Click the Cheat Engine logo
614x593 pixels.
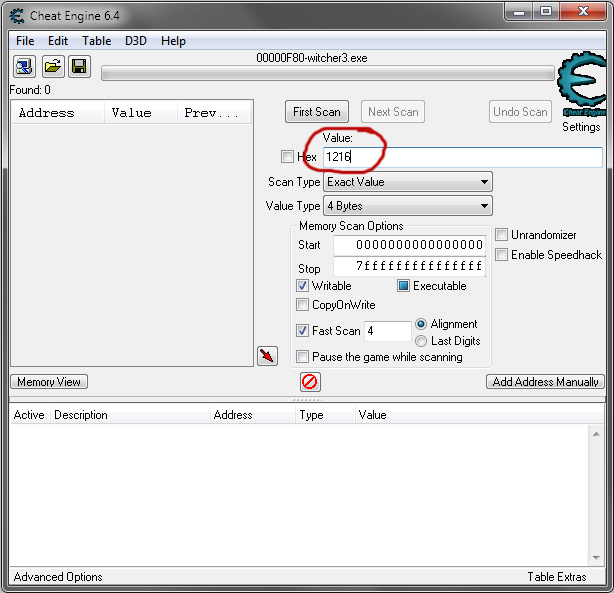582,84
